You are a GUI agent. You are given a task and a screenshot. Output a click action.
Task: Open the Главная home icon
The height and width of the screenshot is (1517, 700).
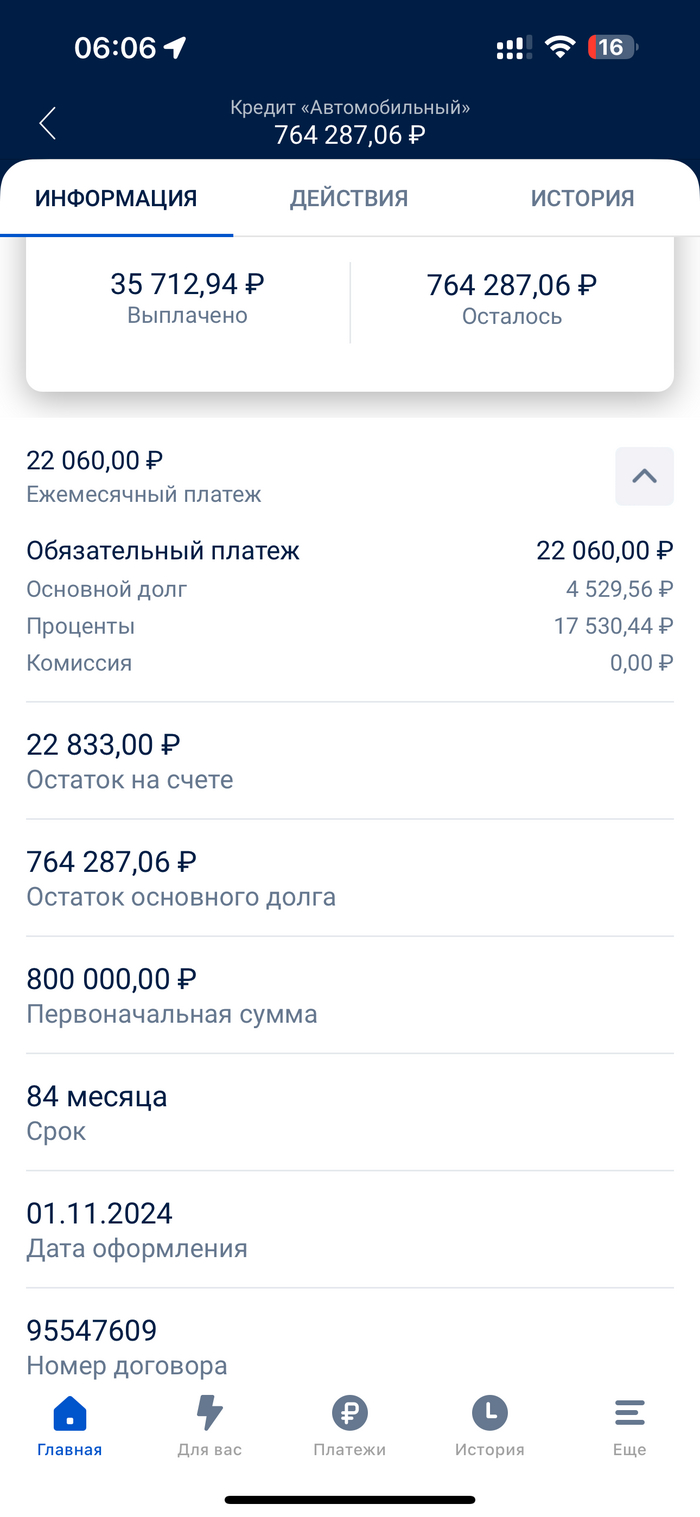tap(69, 1414)
